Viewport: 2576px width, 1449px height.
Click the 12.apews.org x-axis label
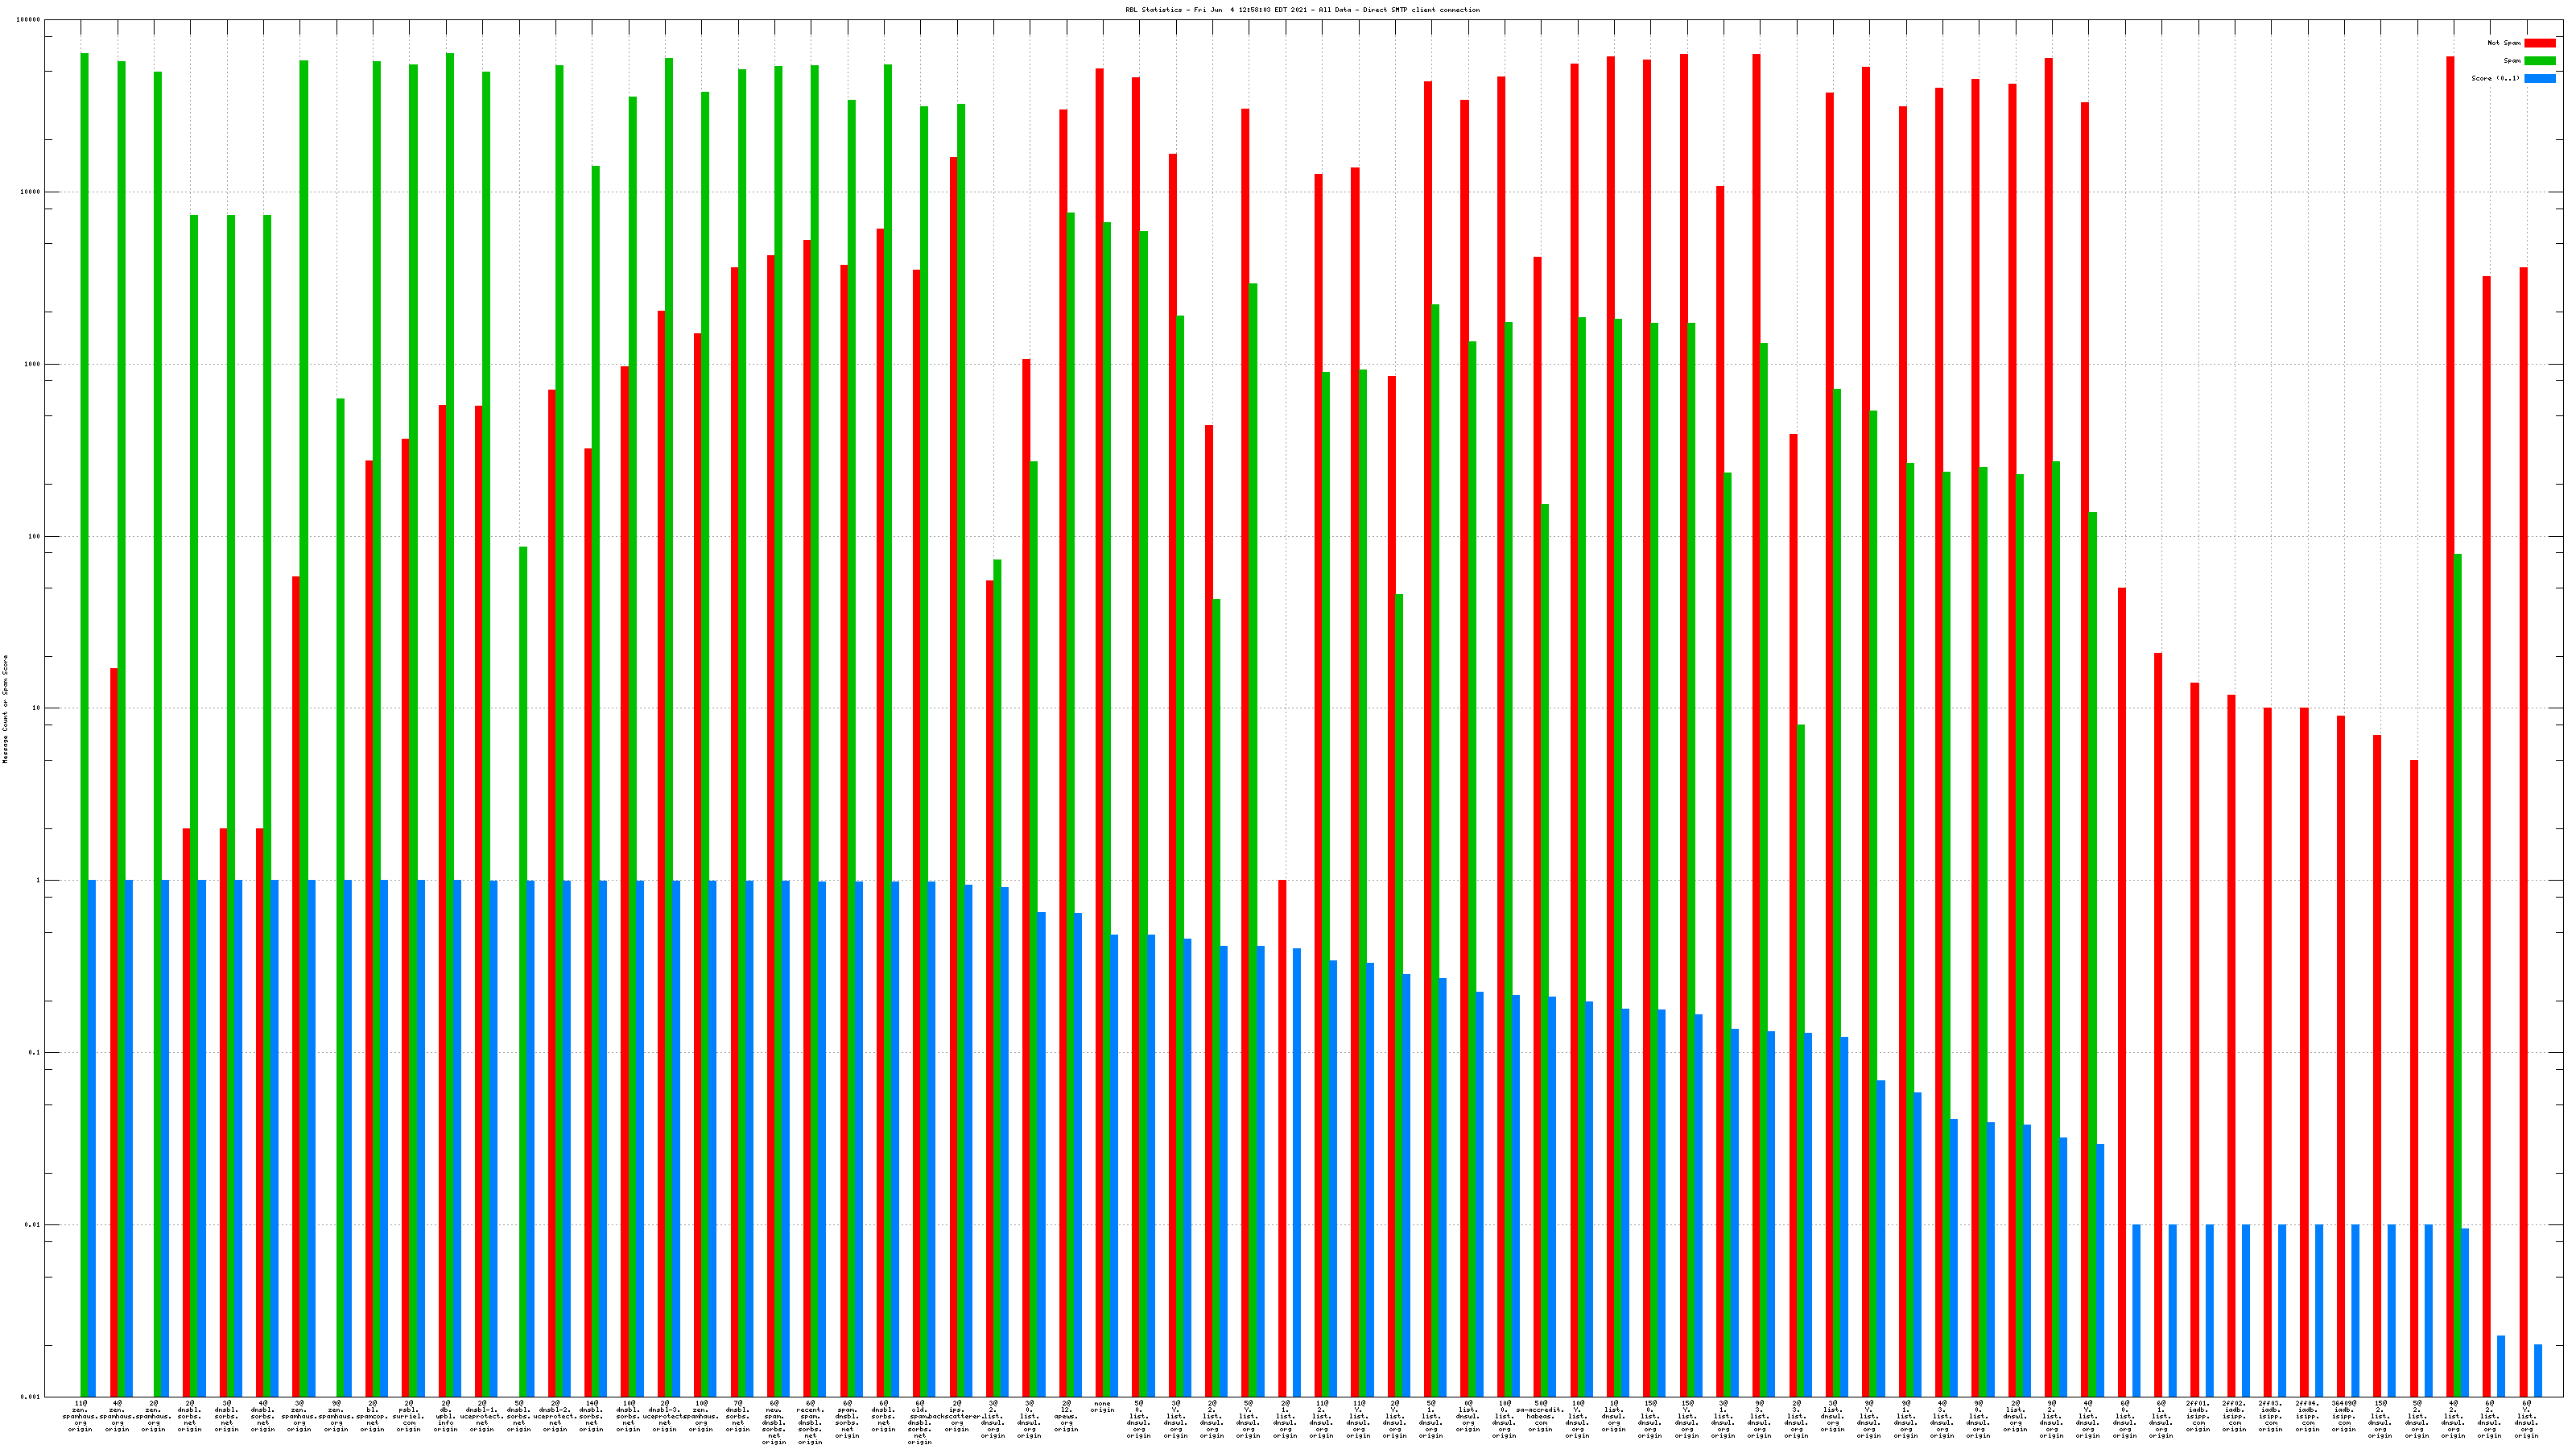pyautogui.click(x=1066, y=1416)
